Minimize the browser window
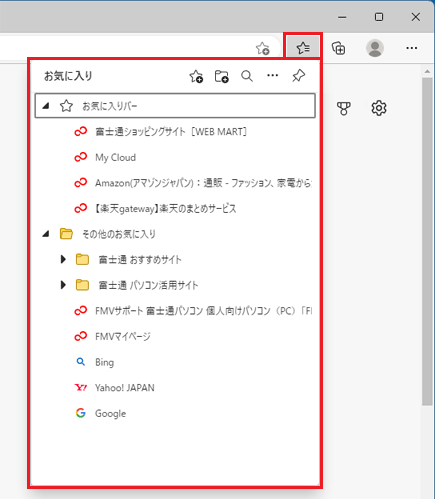The height and width of the screenshot is (499, 435). (x=342, y=17)
